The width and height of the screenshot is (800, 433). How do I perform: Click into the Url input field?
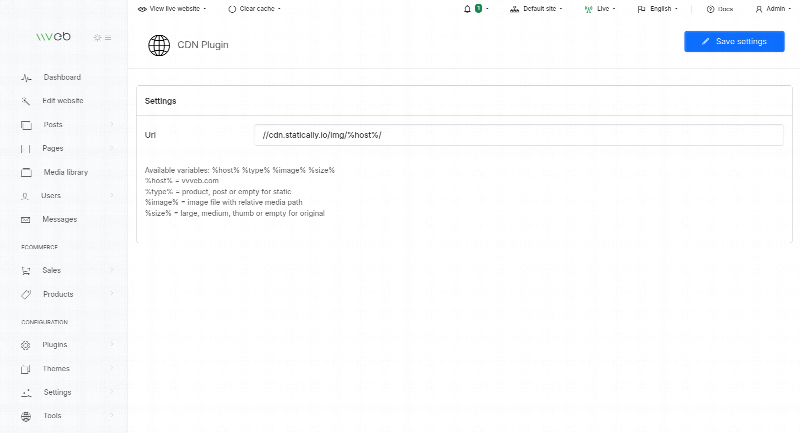point(518,135)
